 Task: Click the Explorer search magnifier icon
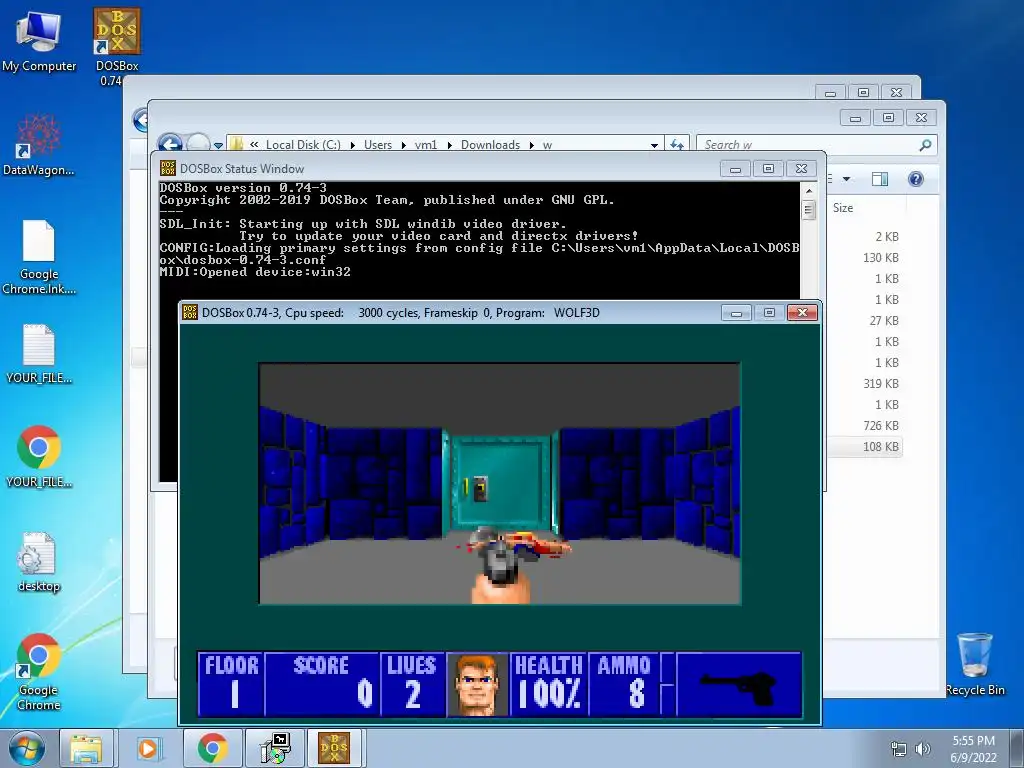(925, 145)
